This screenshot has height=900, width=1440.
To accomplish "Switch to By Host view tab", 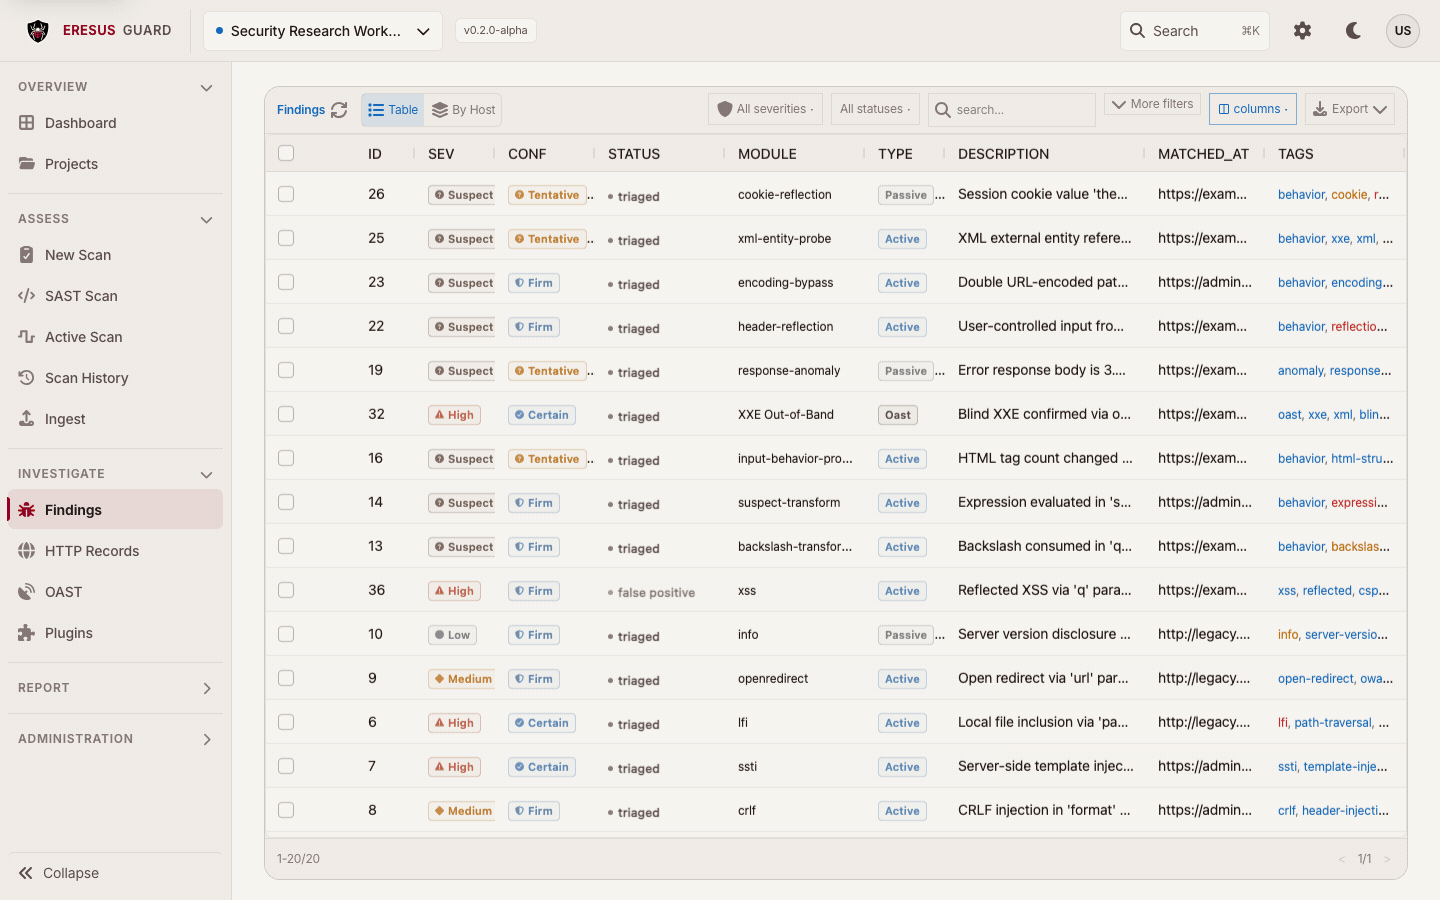I will click(x=463, y=110).
